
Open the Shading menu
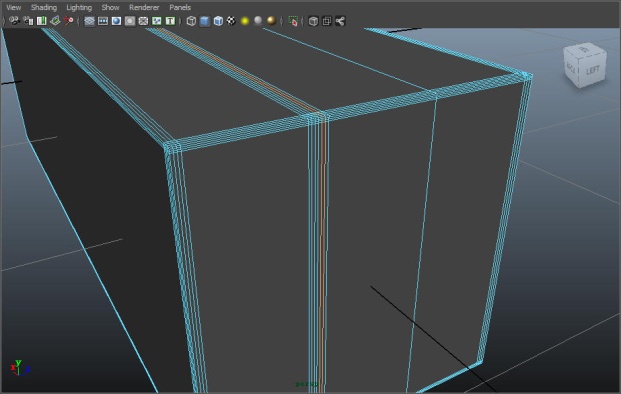[x=44, y=7]
